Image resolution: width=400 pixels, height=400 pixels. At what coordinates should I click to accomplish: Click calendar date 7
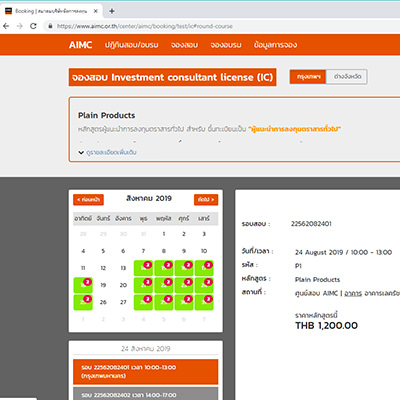tap(143, 251)
